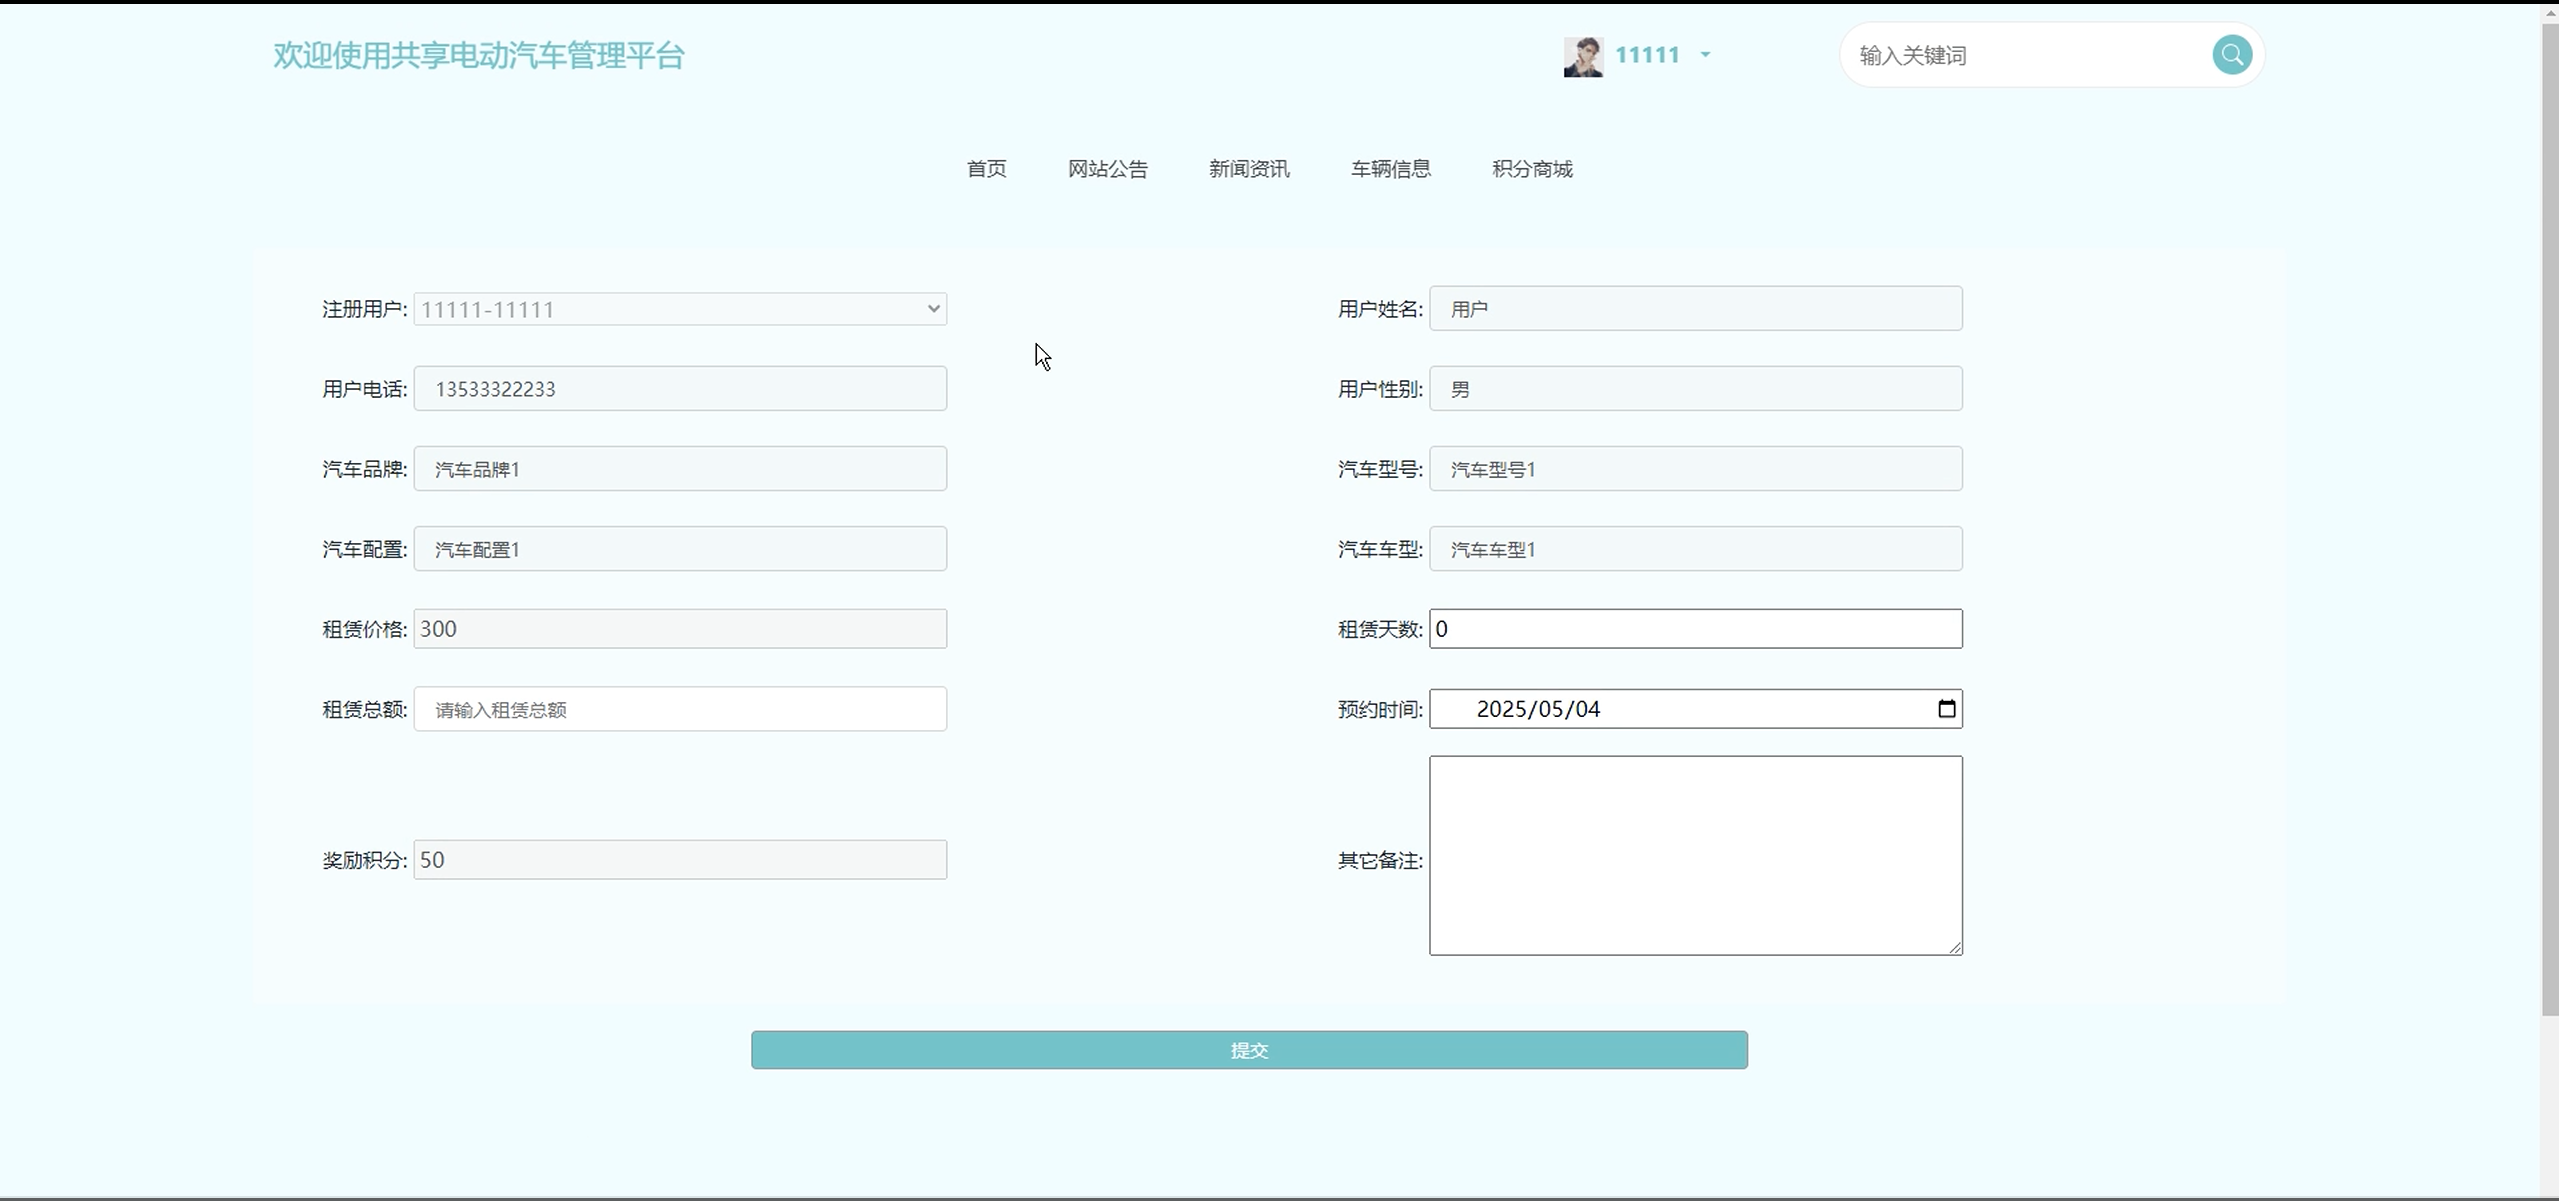This screenshot has width=2559, height=1201.
Task: Expand the 11111 user menu arrow
Action: coord(1706,56)
